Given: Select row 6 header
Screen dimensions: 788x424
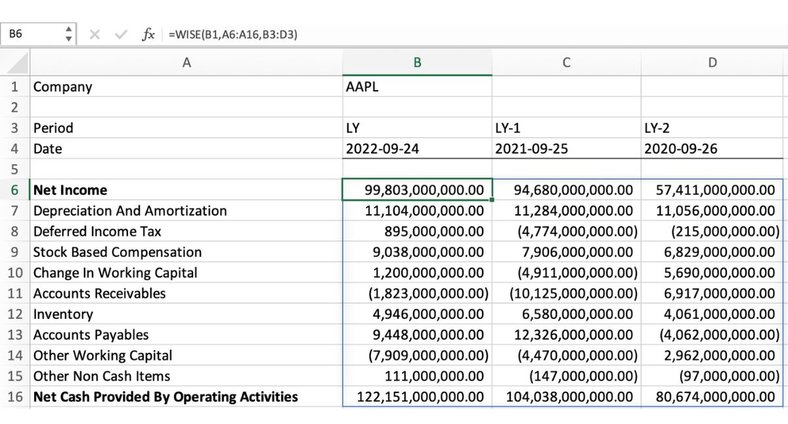Looking at the screenshot, I should (x=14, y=190).
